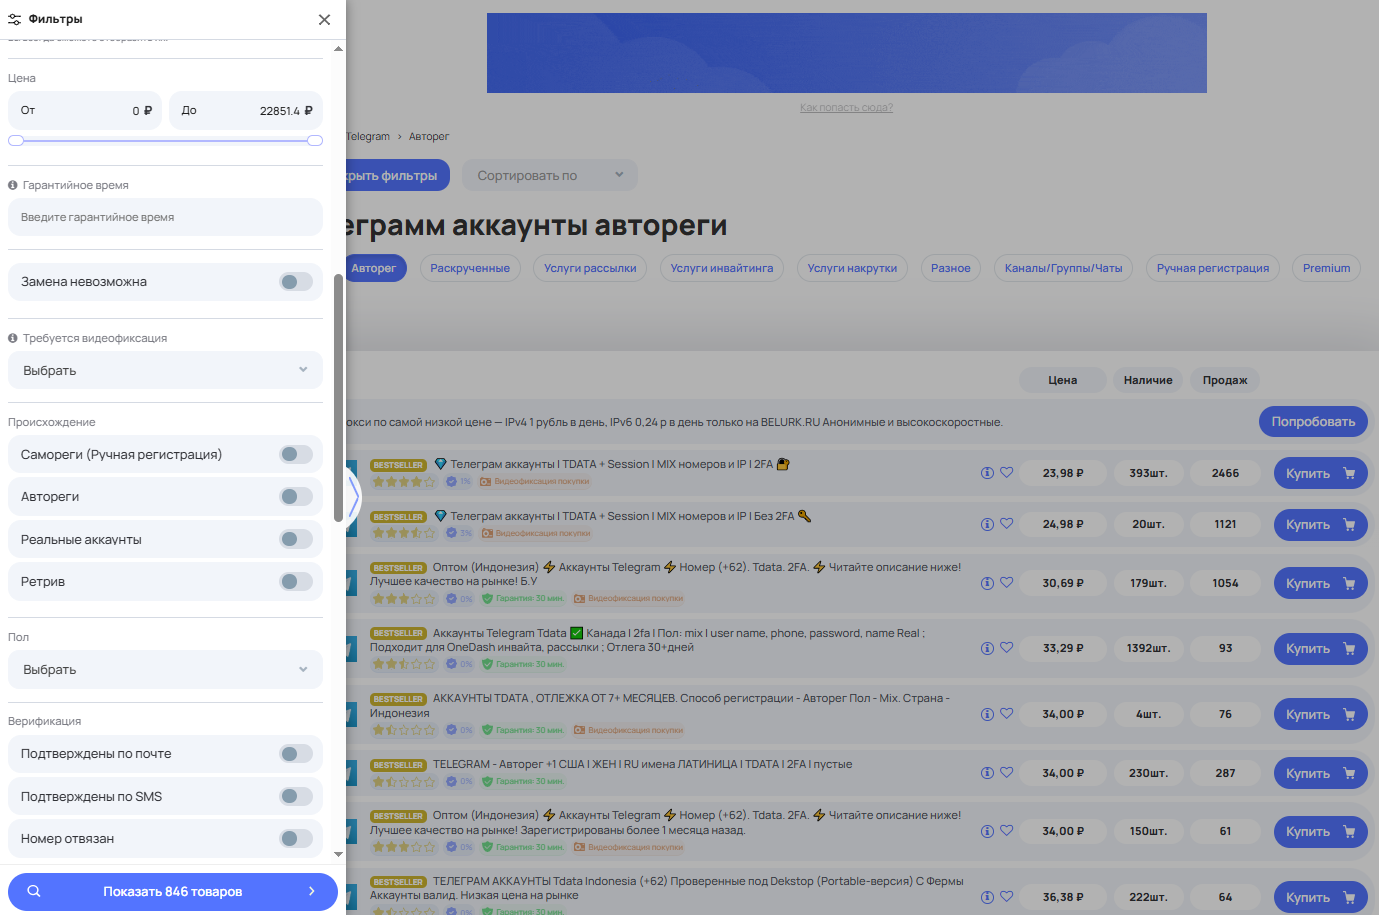Image resolution: width=1379 pixels, height=915 pixels.
Task: Click the blue advertisement banner
Action: [846, 53]
